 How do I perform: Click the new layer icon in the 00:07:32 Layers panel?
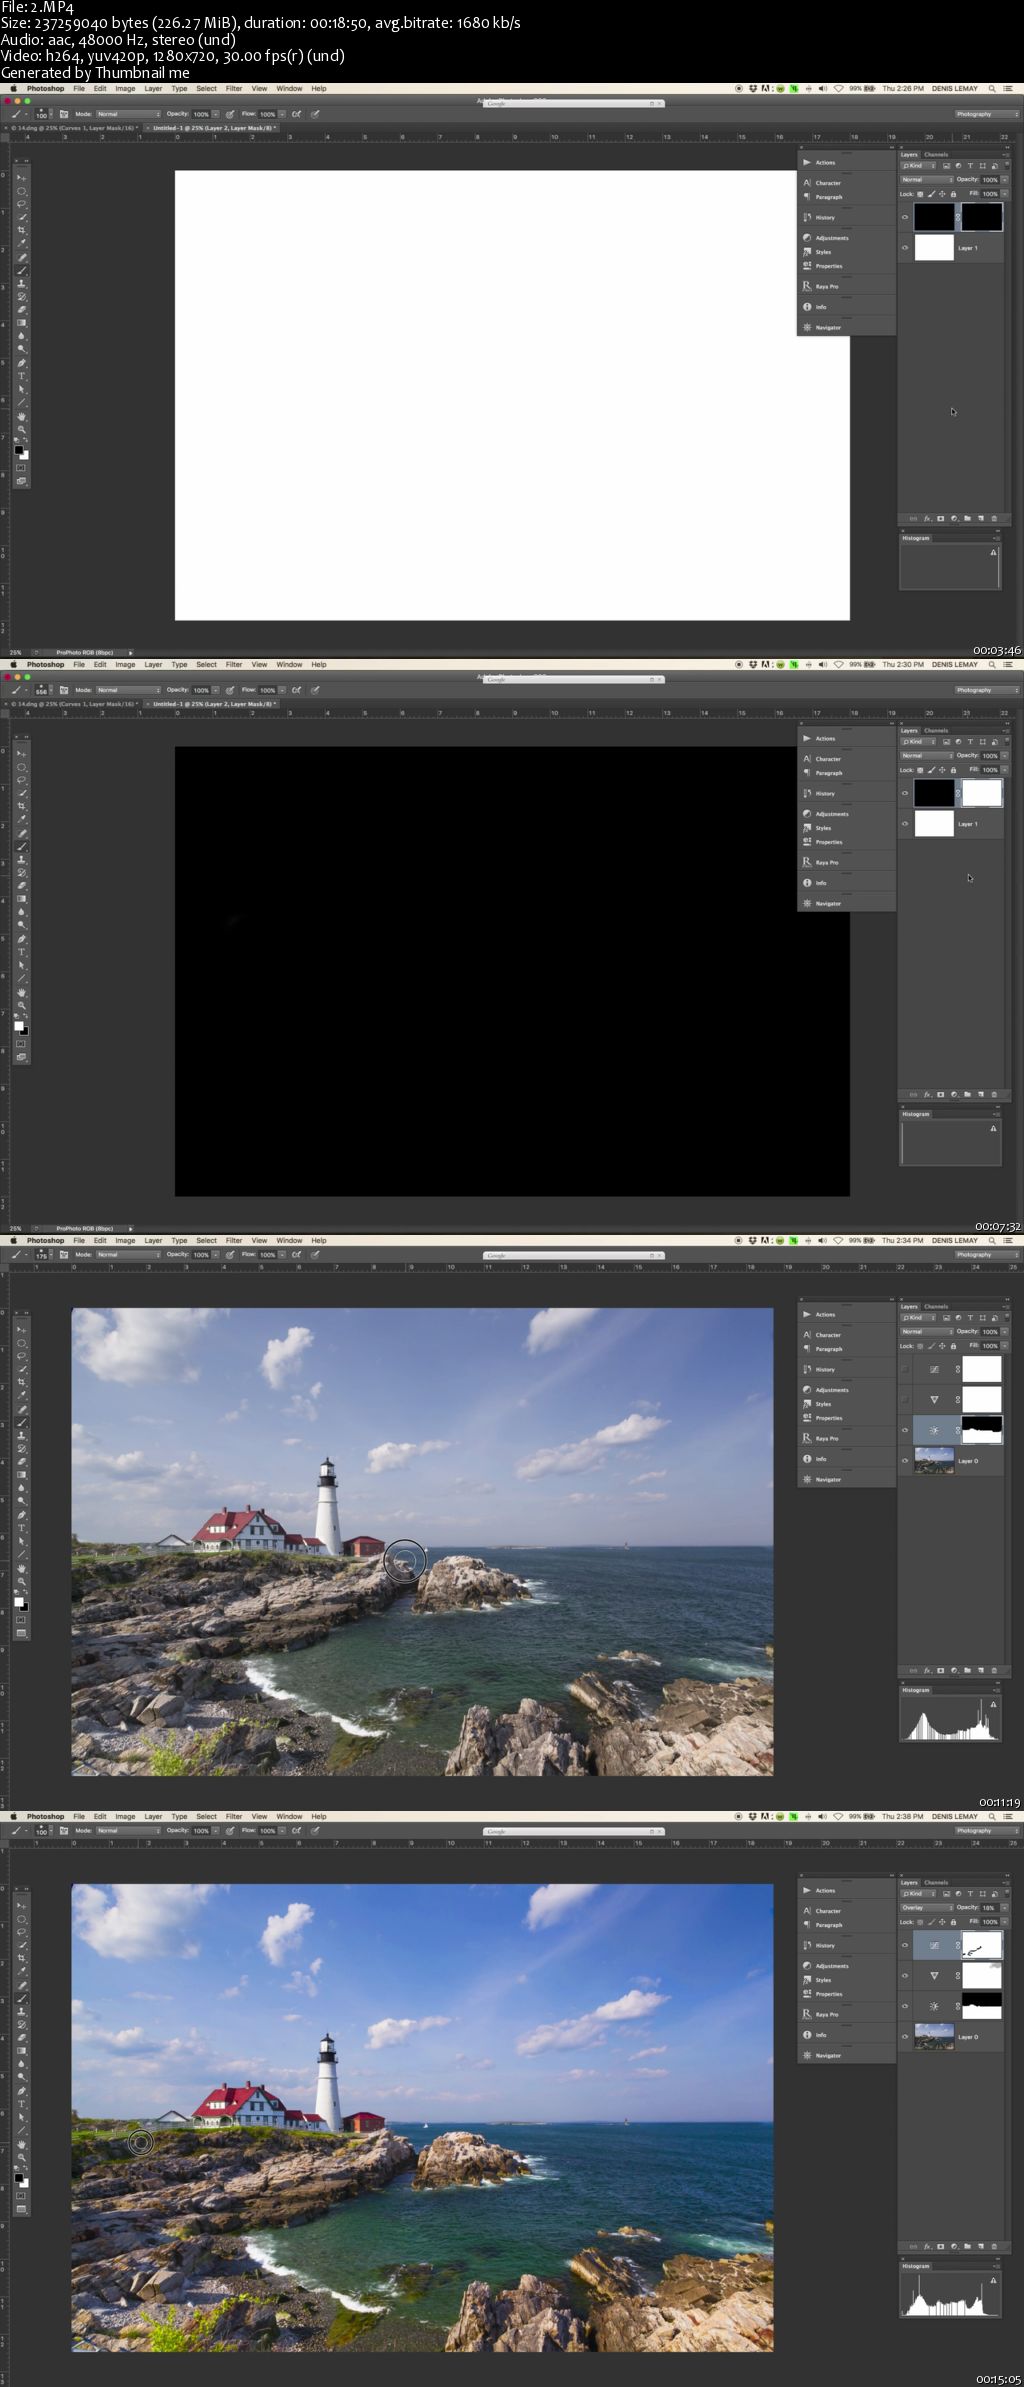click(981, 1094)
